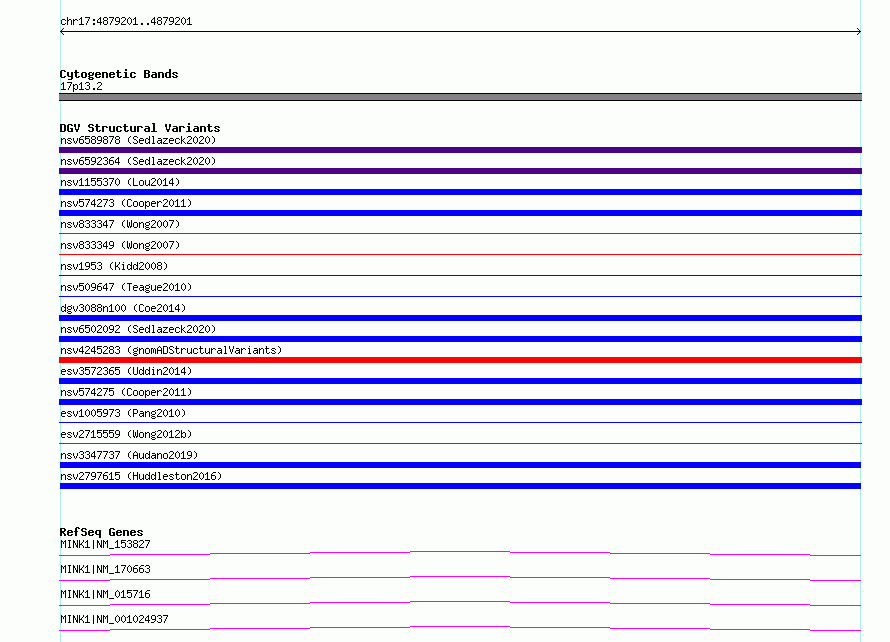
Task: Open variant nsv6592364 (Sedlazeck2020)
Action: click(x=138, y=161)
